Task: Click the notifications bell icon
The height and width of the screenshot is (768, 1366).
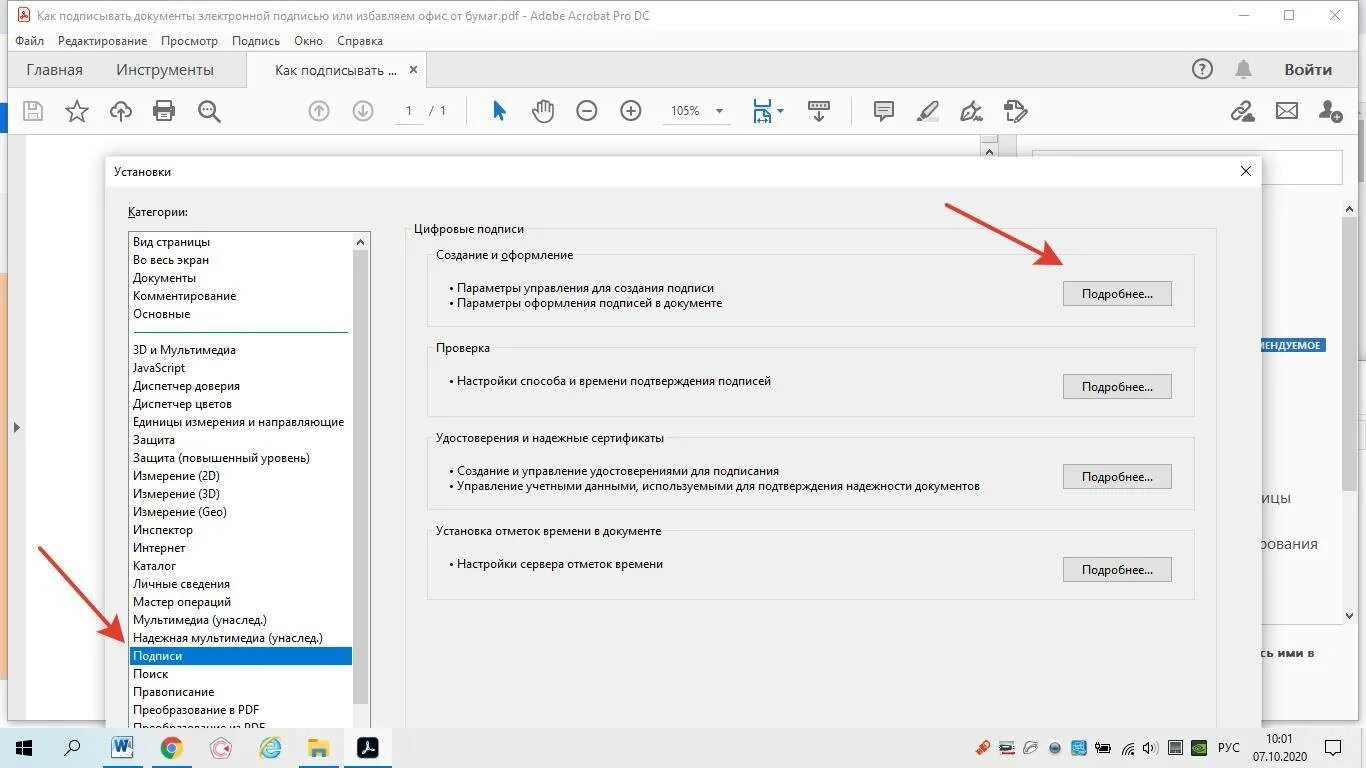Action: click(x=1244, y=69)
